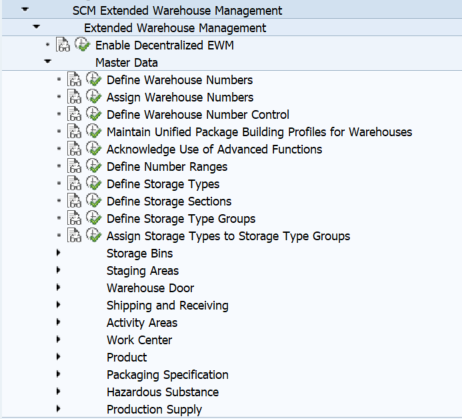Select the 'Production Supply' label

pos(154,409)
